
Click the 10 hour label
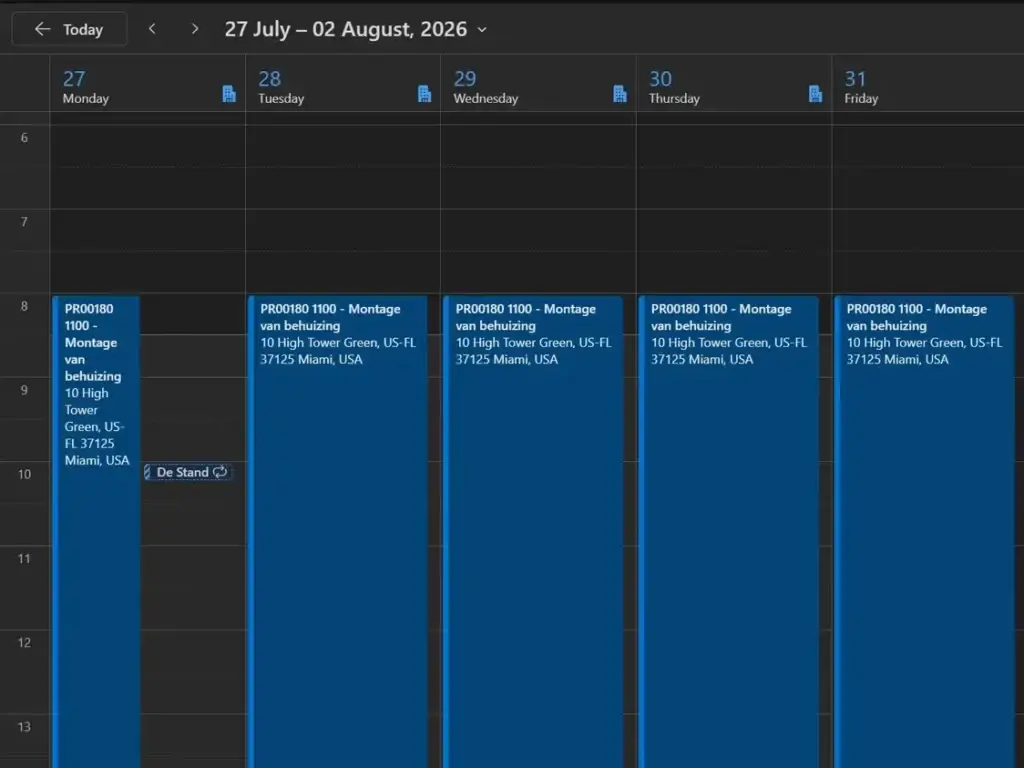click(24, 474)
